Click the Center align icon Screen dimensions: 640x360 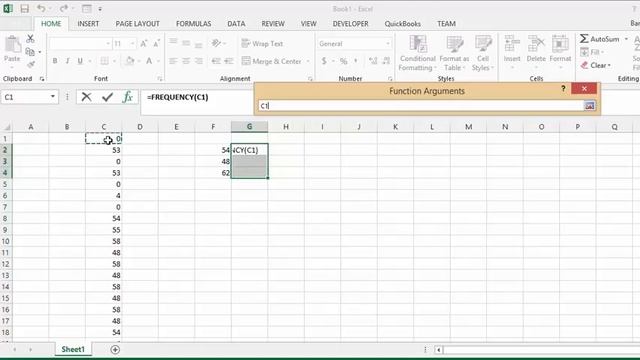tap(186, 61)
